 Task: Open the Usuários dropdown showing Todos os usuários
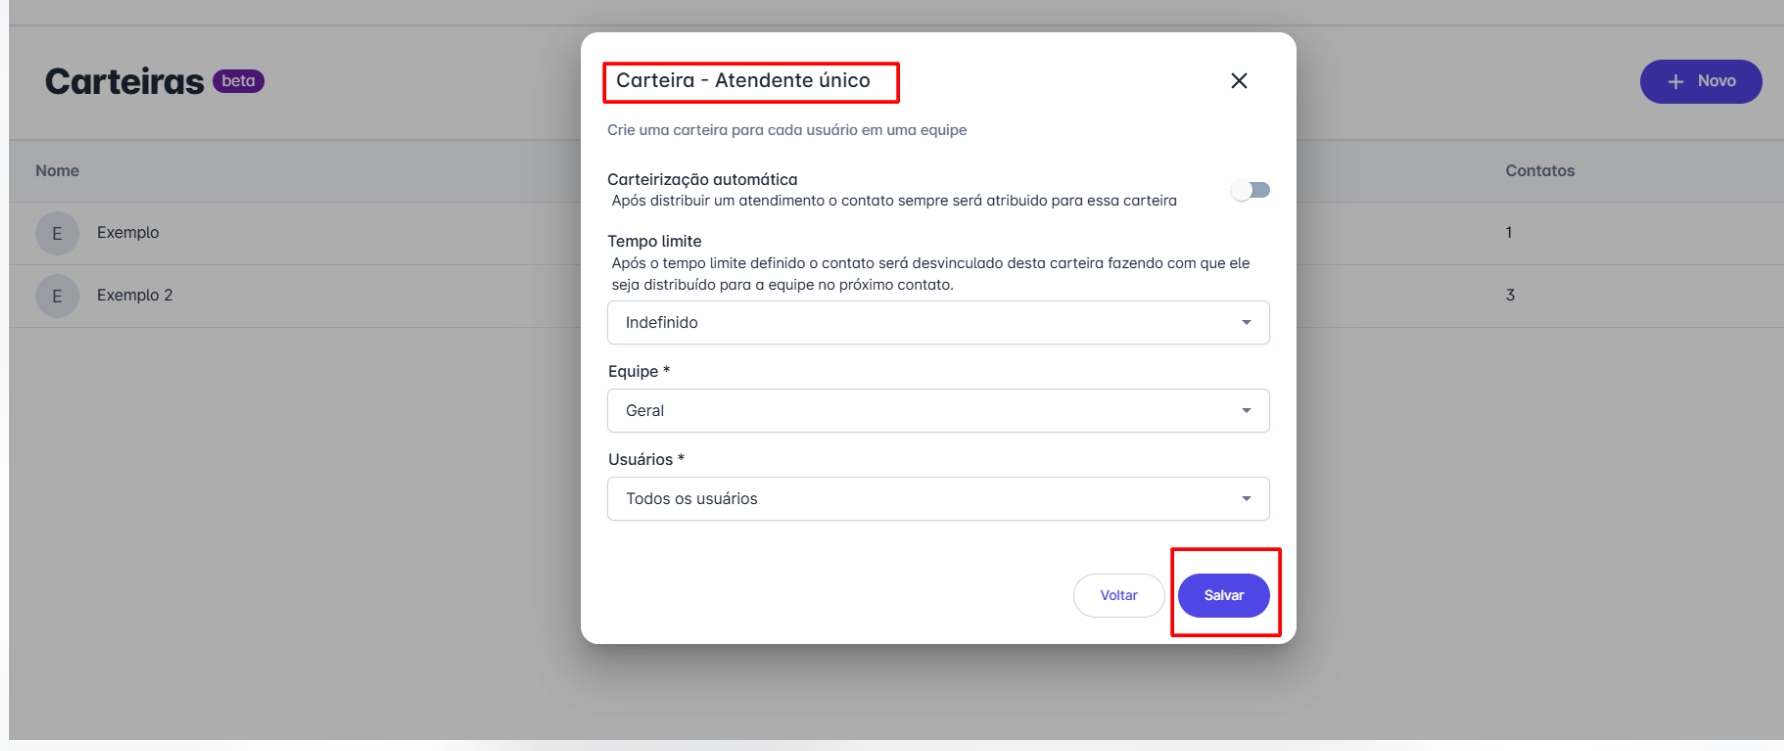pyautogui.click(x=937, y=499)
